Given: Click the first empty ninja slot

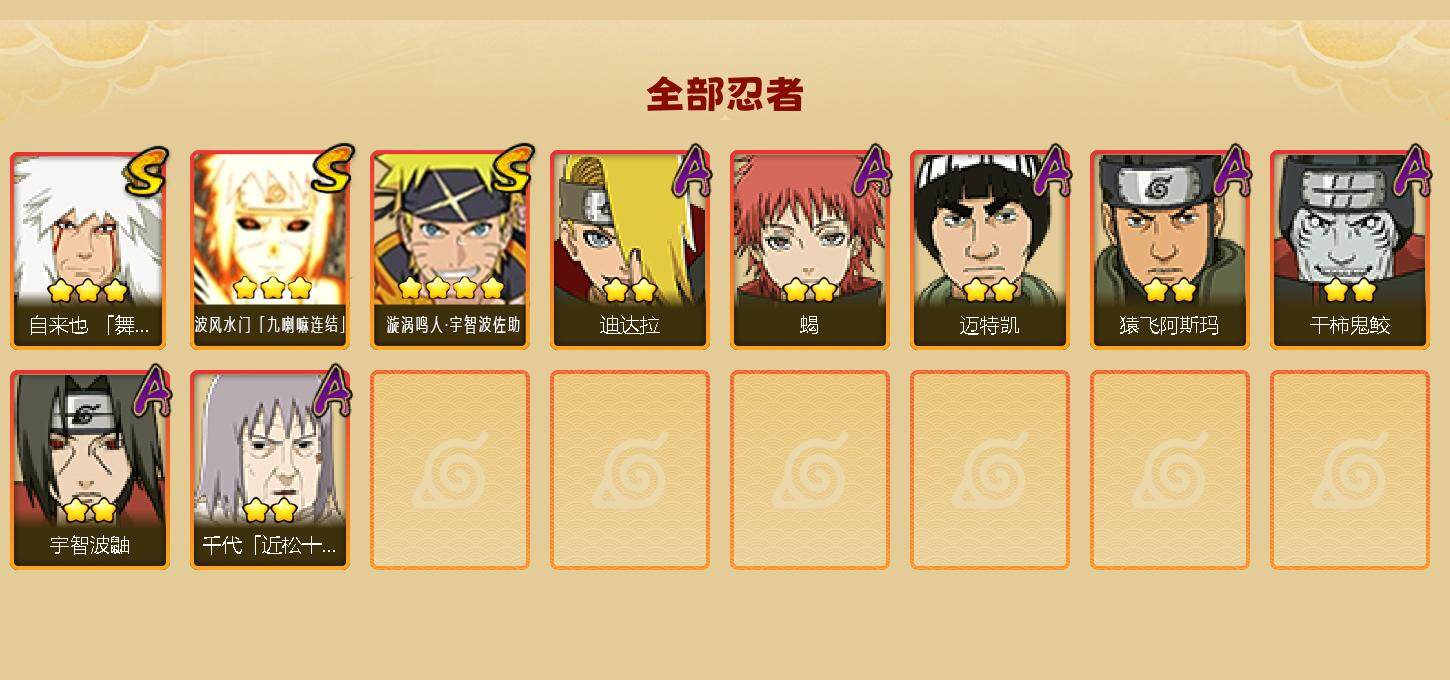Looking at the screenshot, I should pos(449,470).
